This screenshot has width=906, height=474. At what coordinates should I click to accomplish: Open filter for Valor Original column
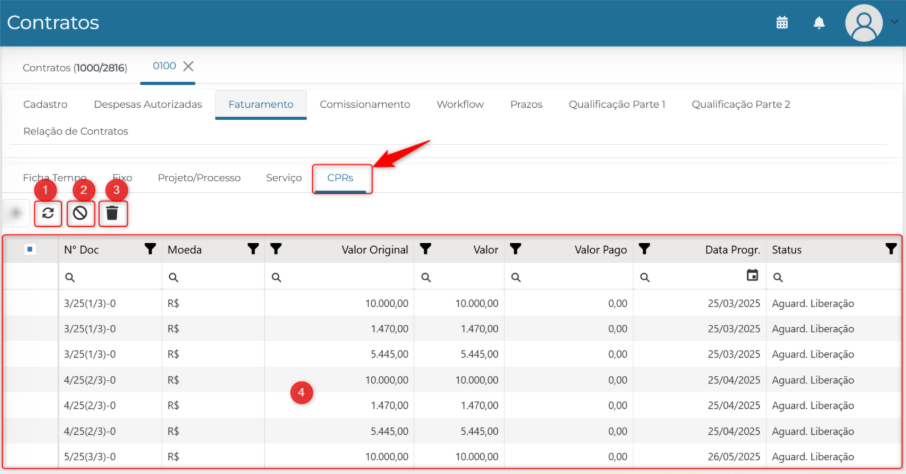point(276,249)
